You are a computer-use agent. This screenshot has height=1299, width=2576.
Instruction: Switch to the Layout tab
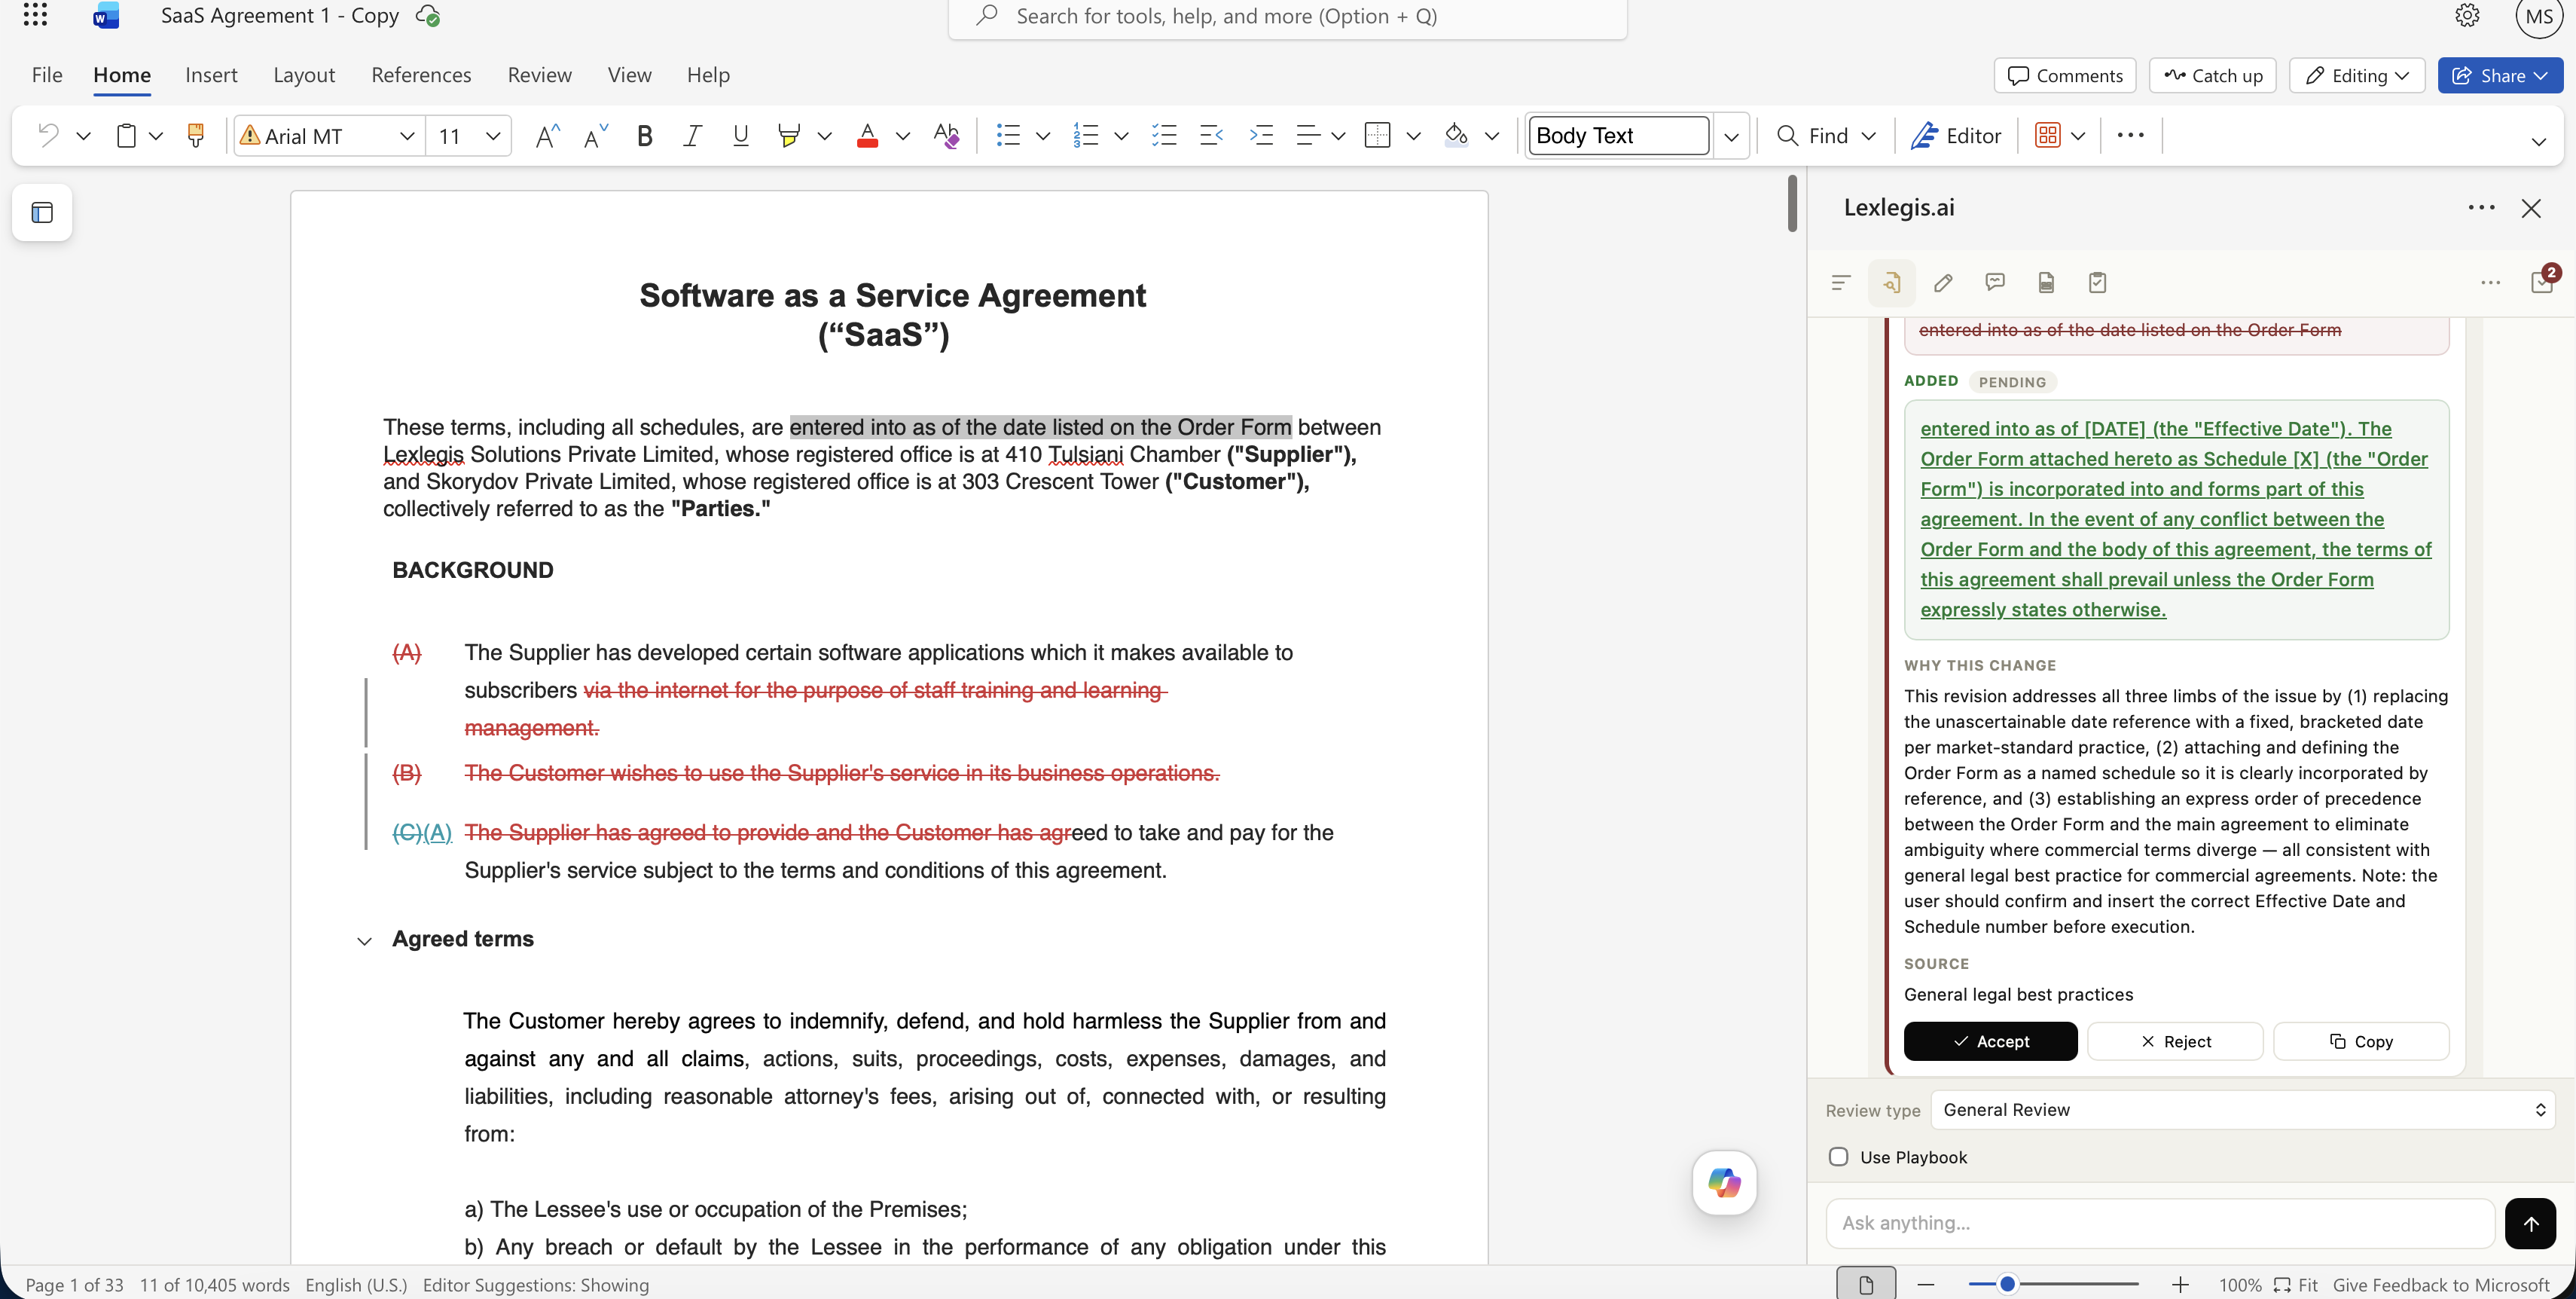304,75
